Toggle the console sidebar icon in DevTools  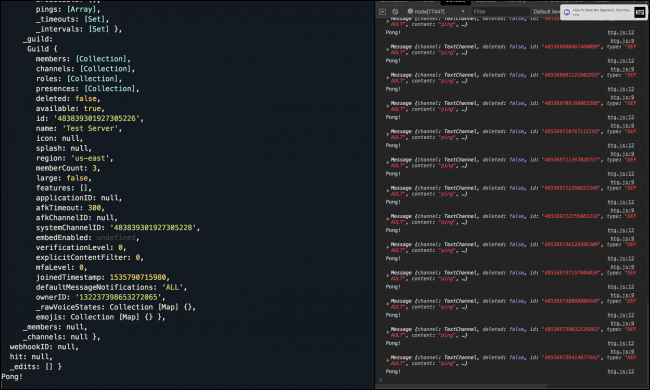coord(383,12)
